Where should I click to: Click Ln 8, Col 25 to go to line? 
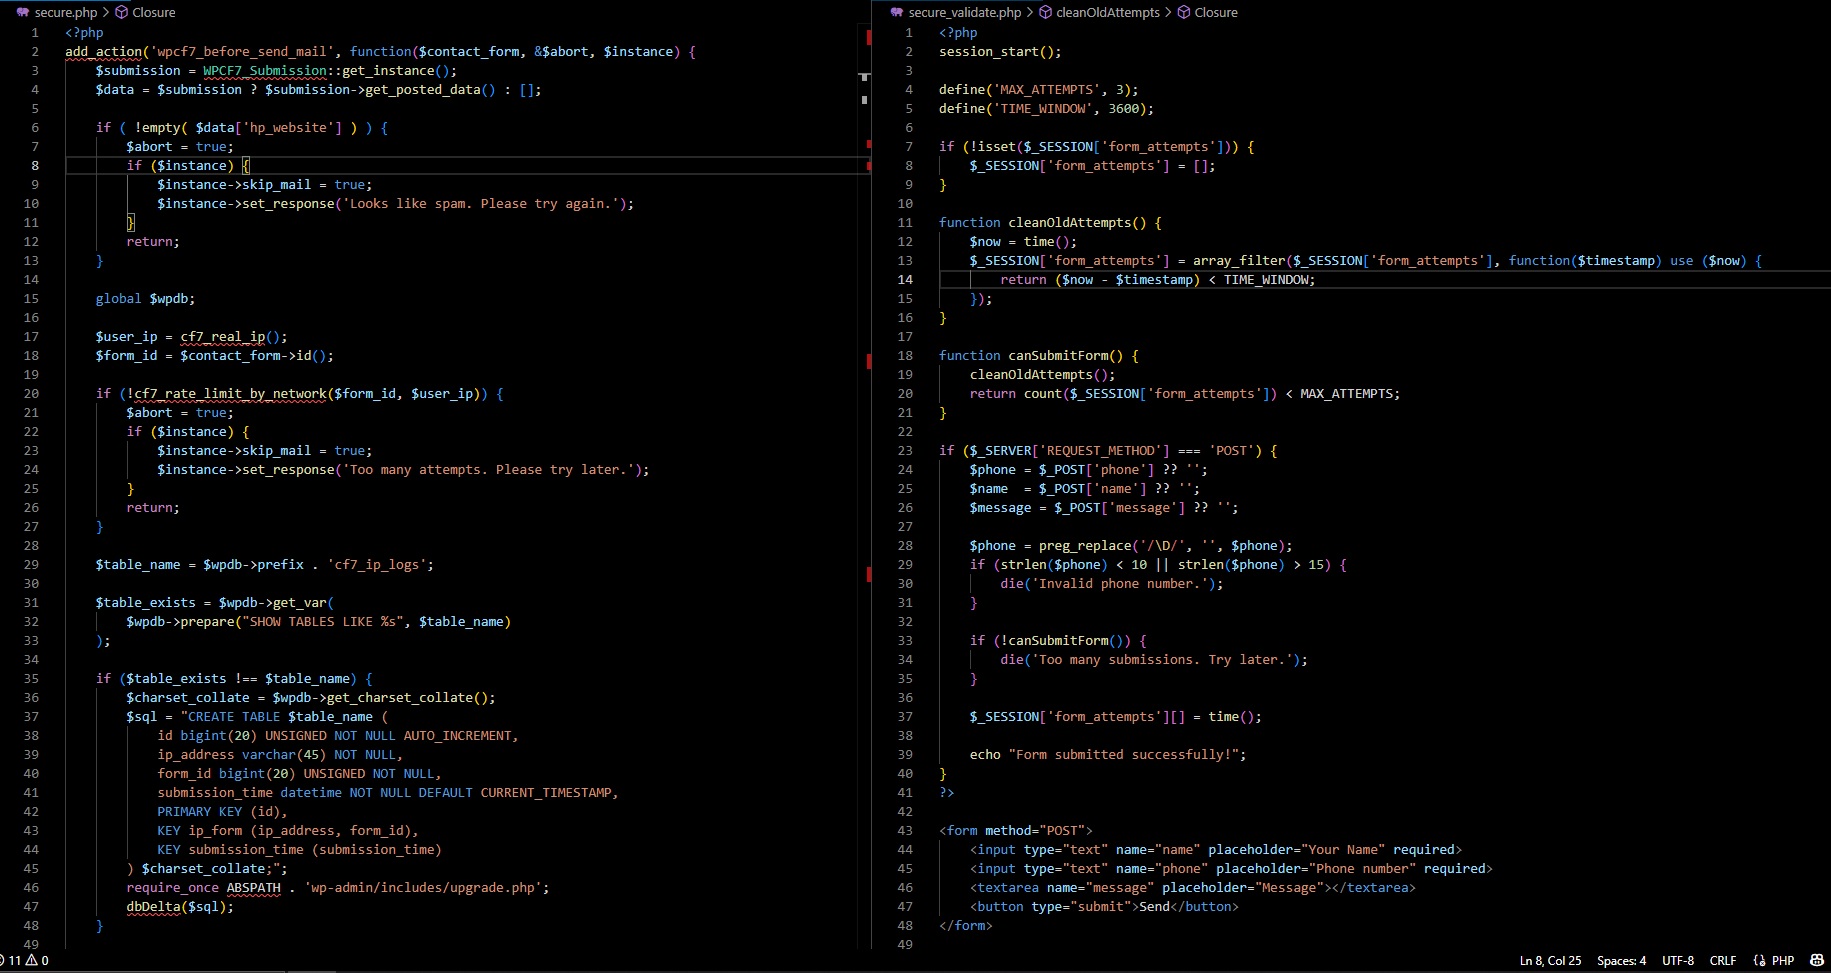click(x=1550, y=960)
